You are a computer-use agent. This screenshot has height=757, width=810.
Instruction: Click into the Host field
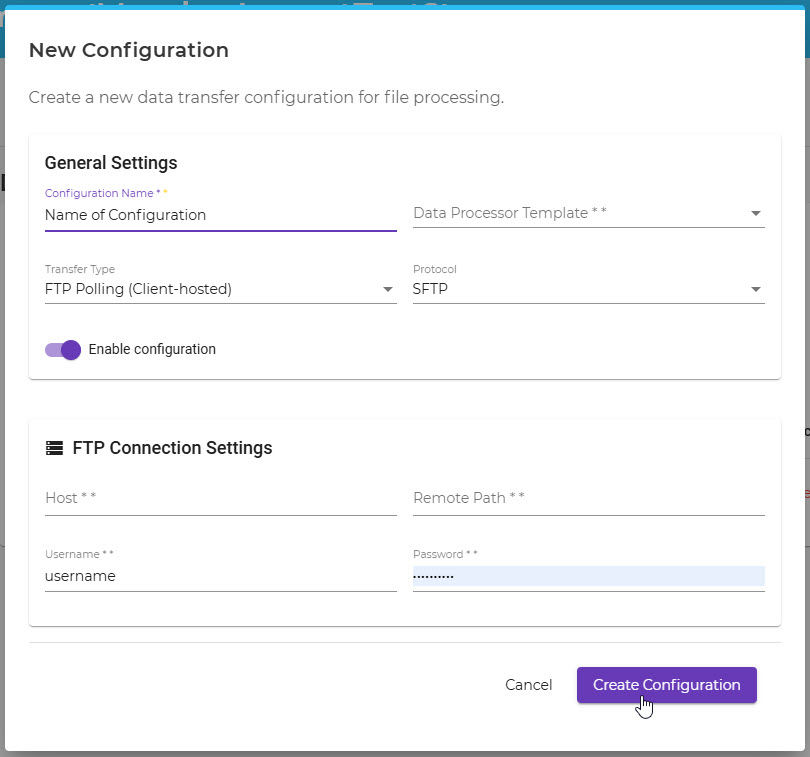pos(220,498)
